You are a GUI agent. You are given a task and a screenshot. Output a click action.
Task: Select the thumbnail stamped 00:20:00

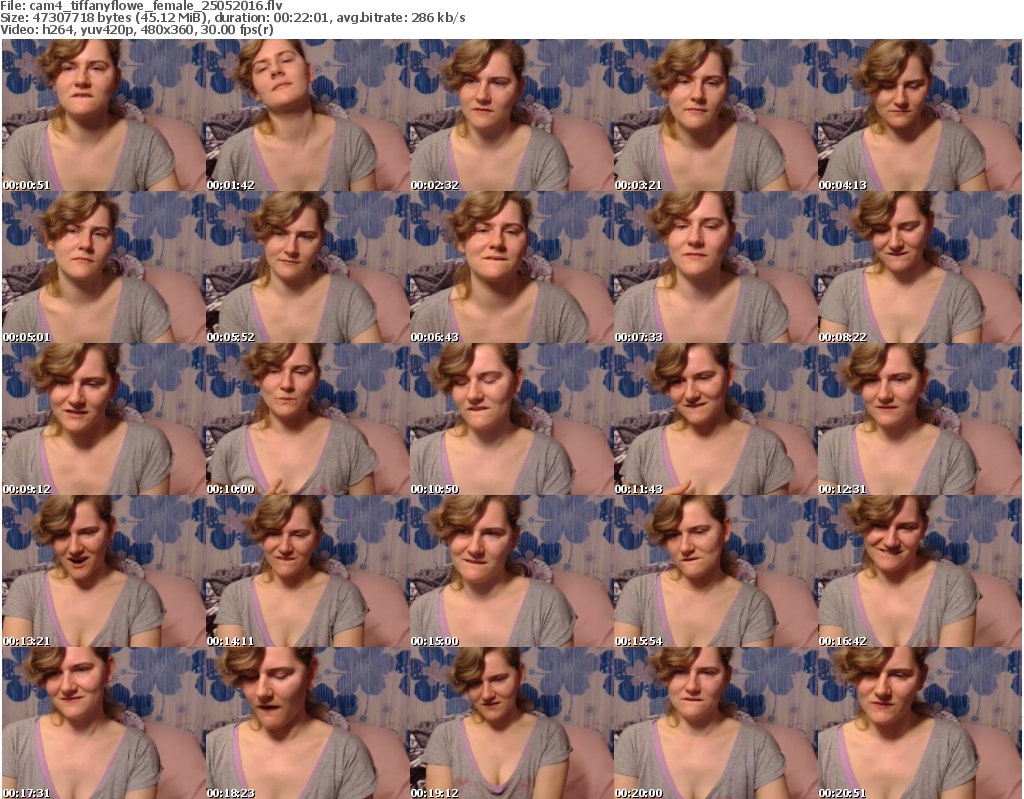coord(715,723)
